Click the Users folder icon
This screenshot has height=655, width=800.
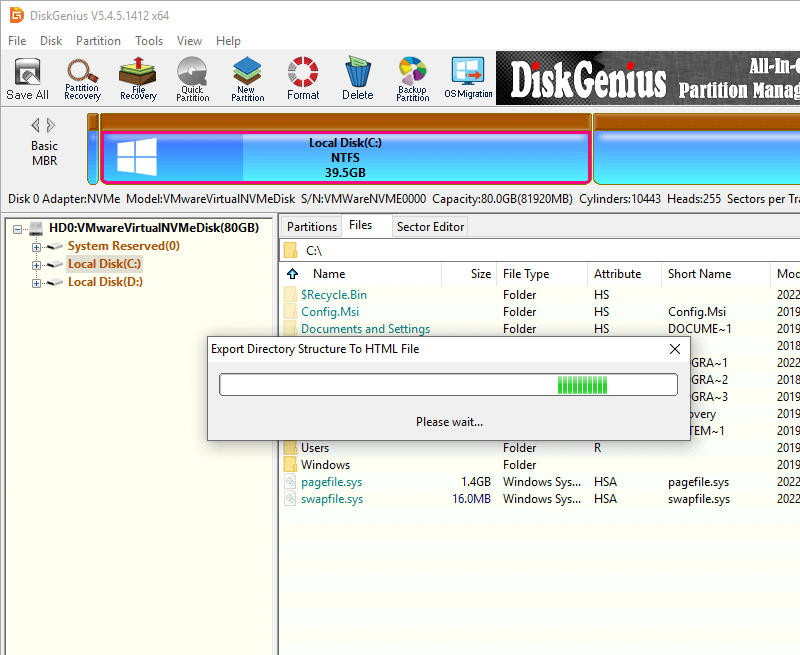pos(290,448)
